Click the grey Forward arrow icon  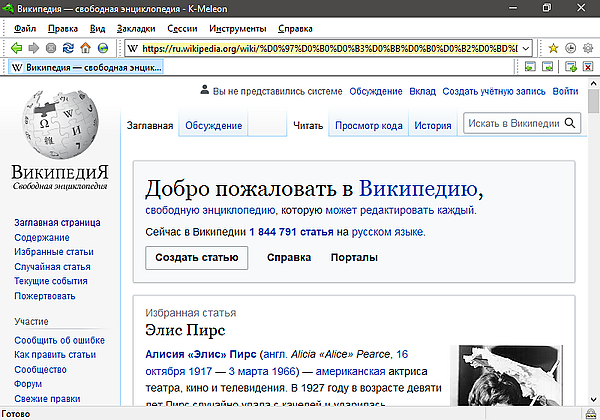[x=34, y=48]
